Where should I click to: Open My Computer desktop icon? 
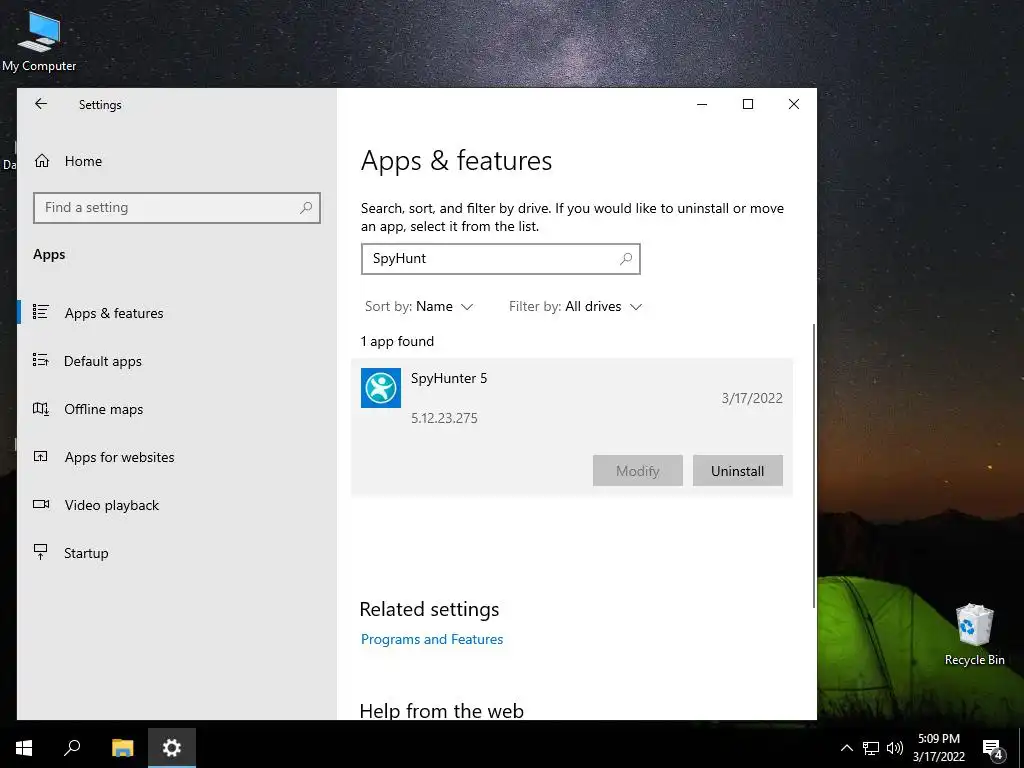39,41
